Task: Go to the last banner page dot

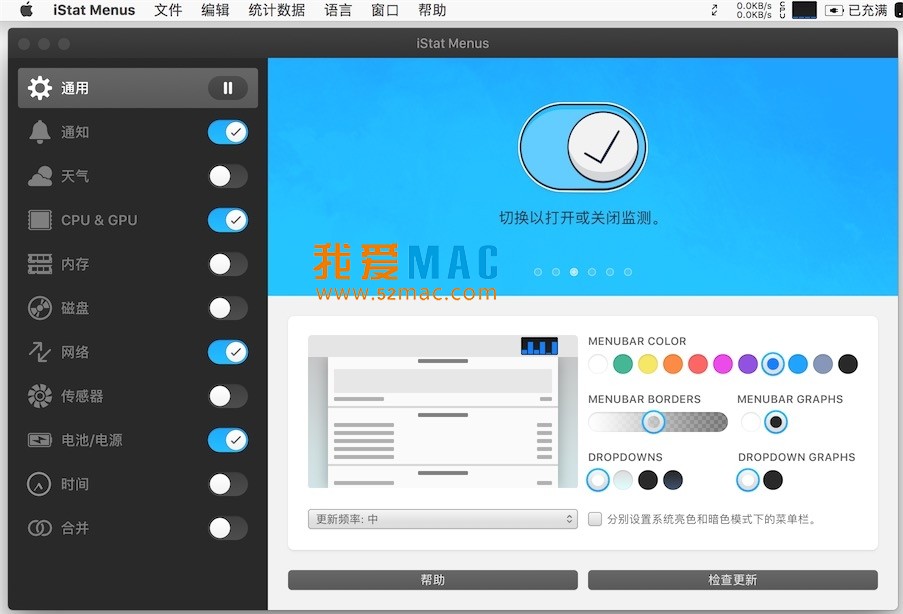Action: pos(628,272)
